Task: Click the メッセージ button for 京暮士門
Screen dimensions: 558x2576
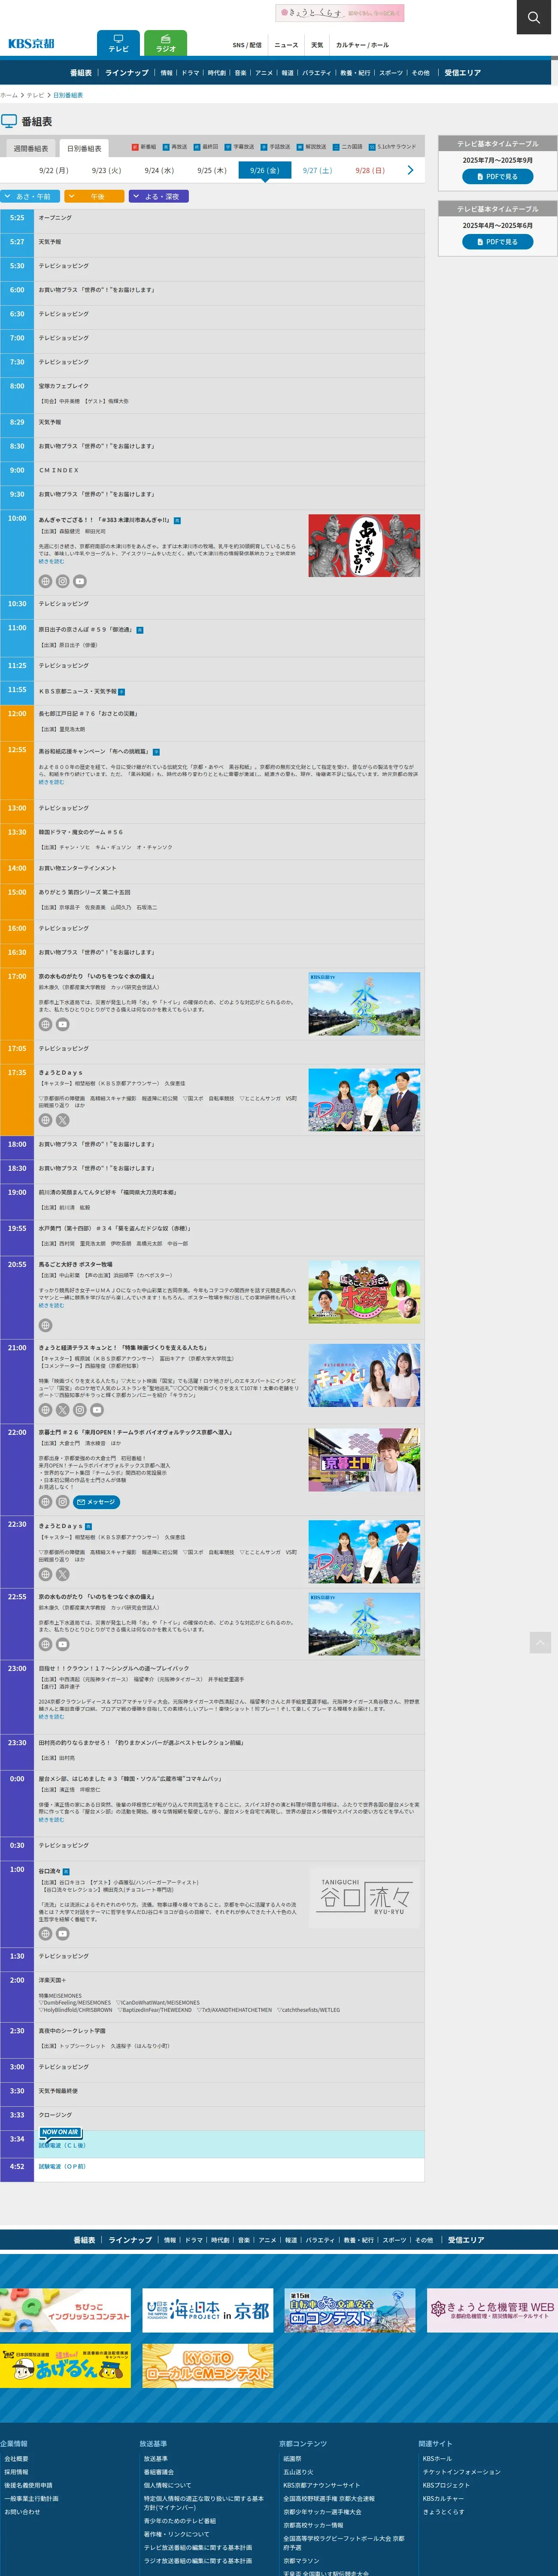Action: [x=98, y=1502]
